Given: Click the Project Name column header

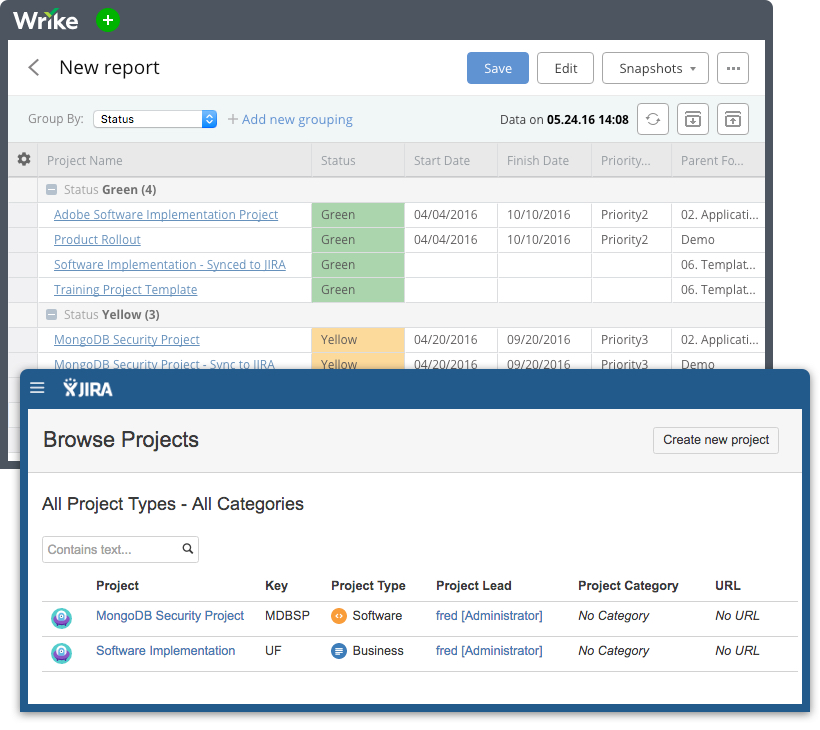Looking at the screenshot, I should pos(175,161).
